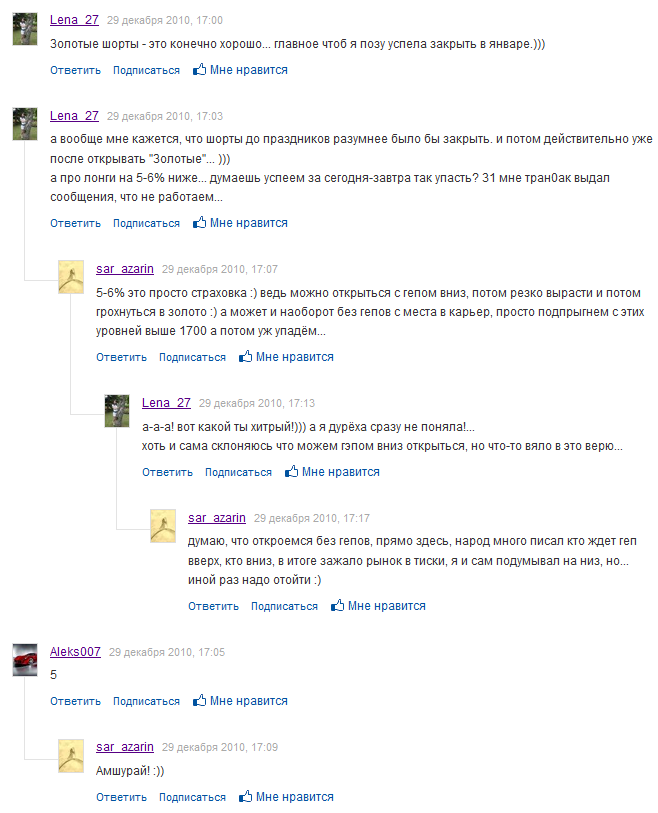Click Подписаться under Lena_27's 17:13 reply
The height and width of the screenshot is (813, 658).
pyautogui.click(x=238, y=472)
